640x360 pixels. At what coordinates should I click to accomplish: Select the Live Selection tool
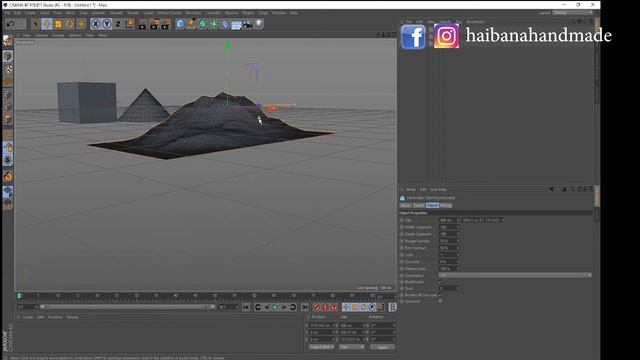pyautogui.click(x=35, y=24)
